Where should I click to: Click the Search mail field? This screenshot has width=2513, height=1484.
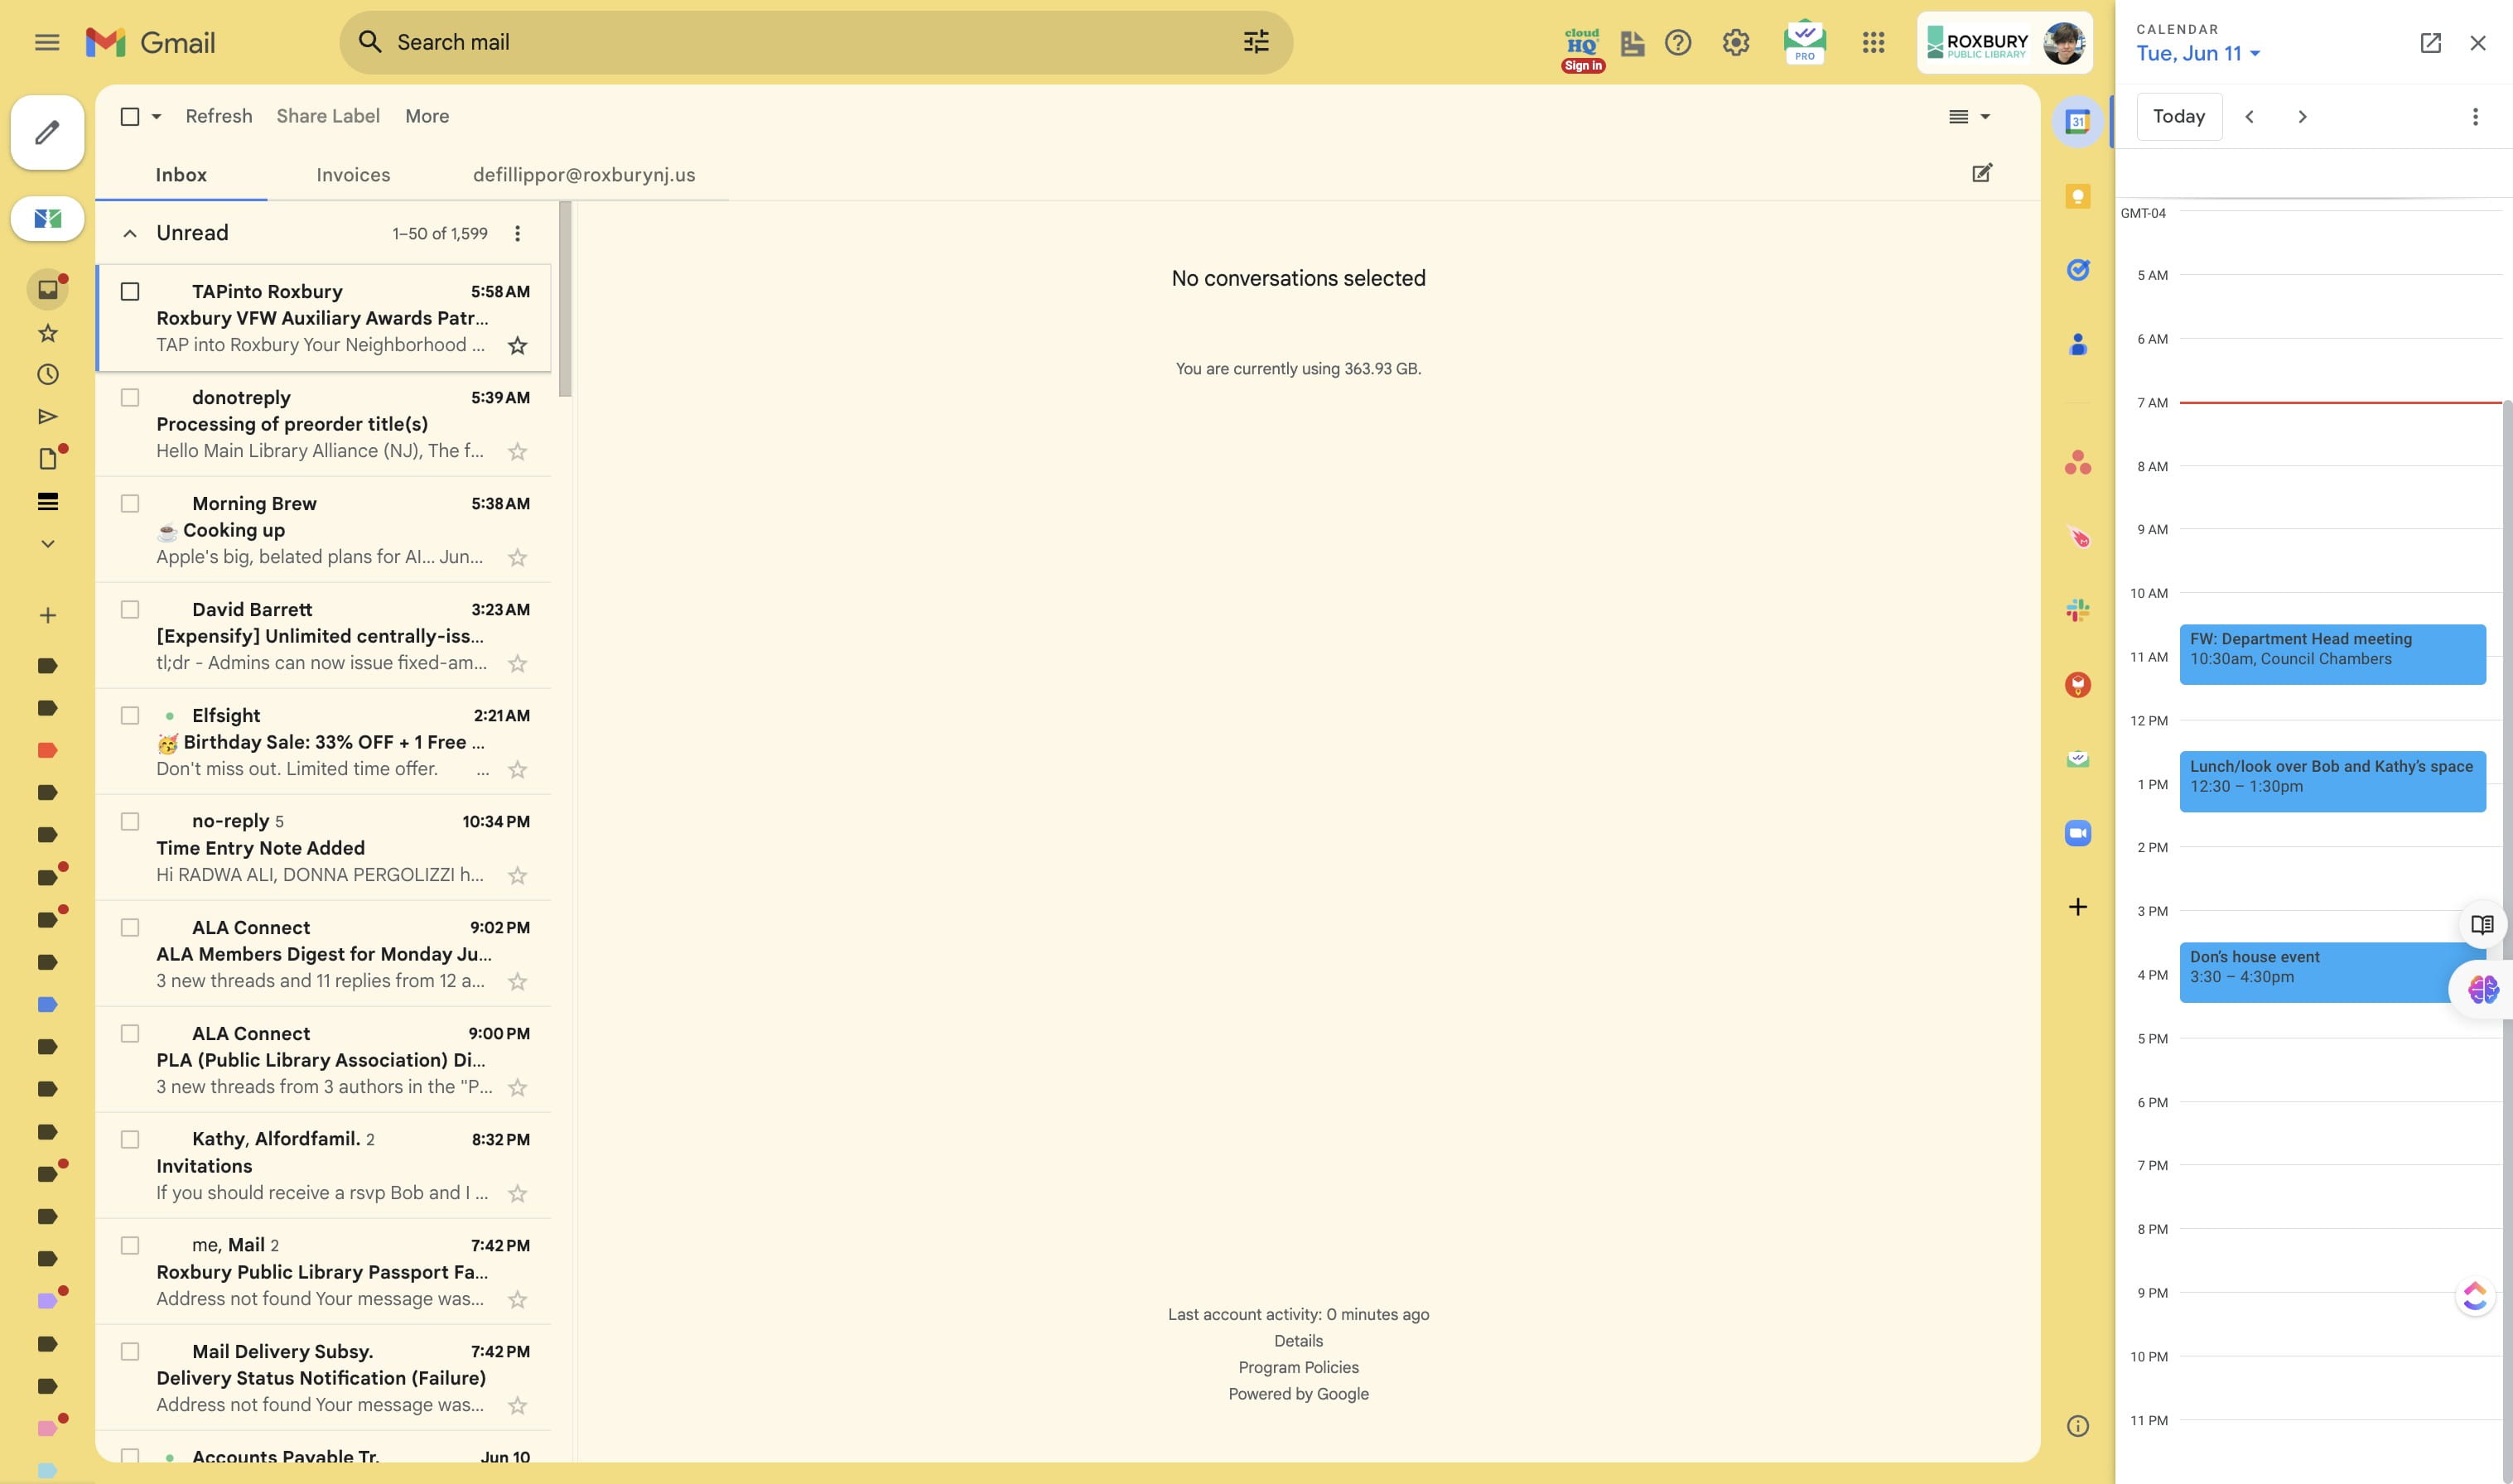click(800, 42)
